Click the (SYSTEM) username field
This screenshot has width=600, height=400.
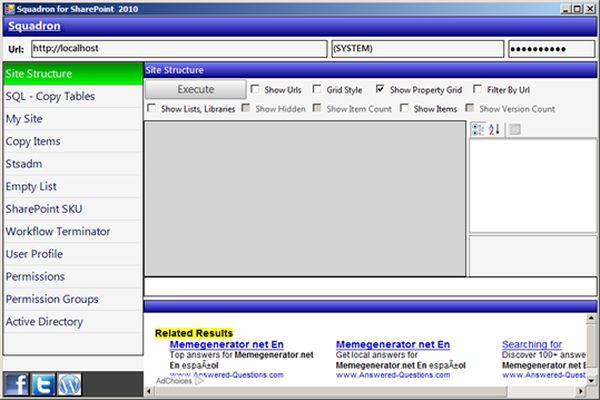pyautogui.click(x=417, y=49)
